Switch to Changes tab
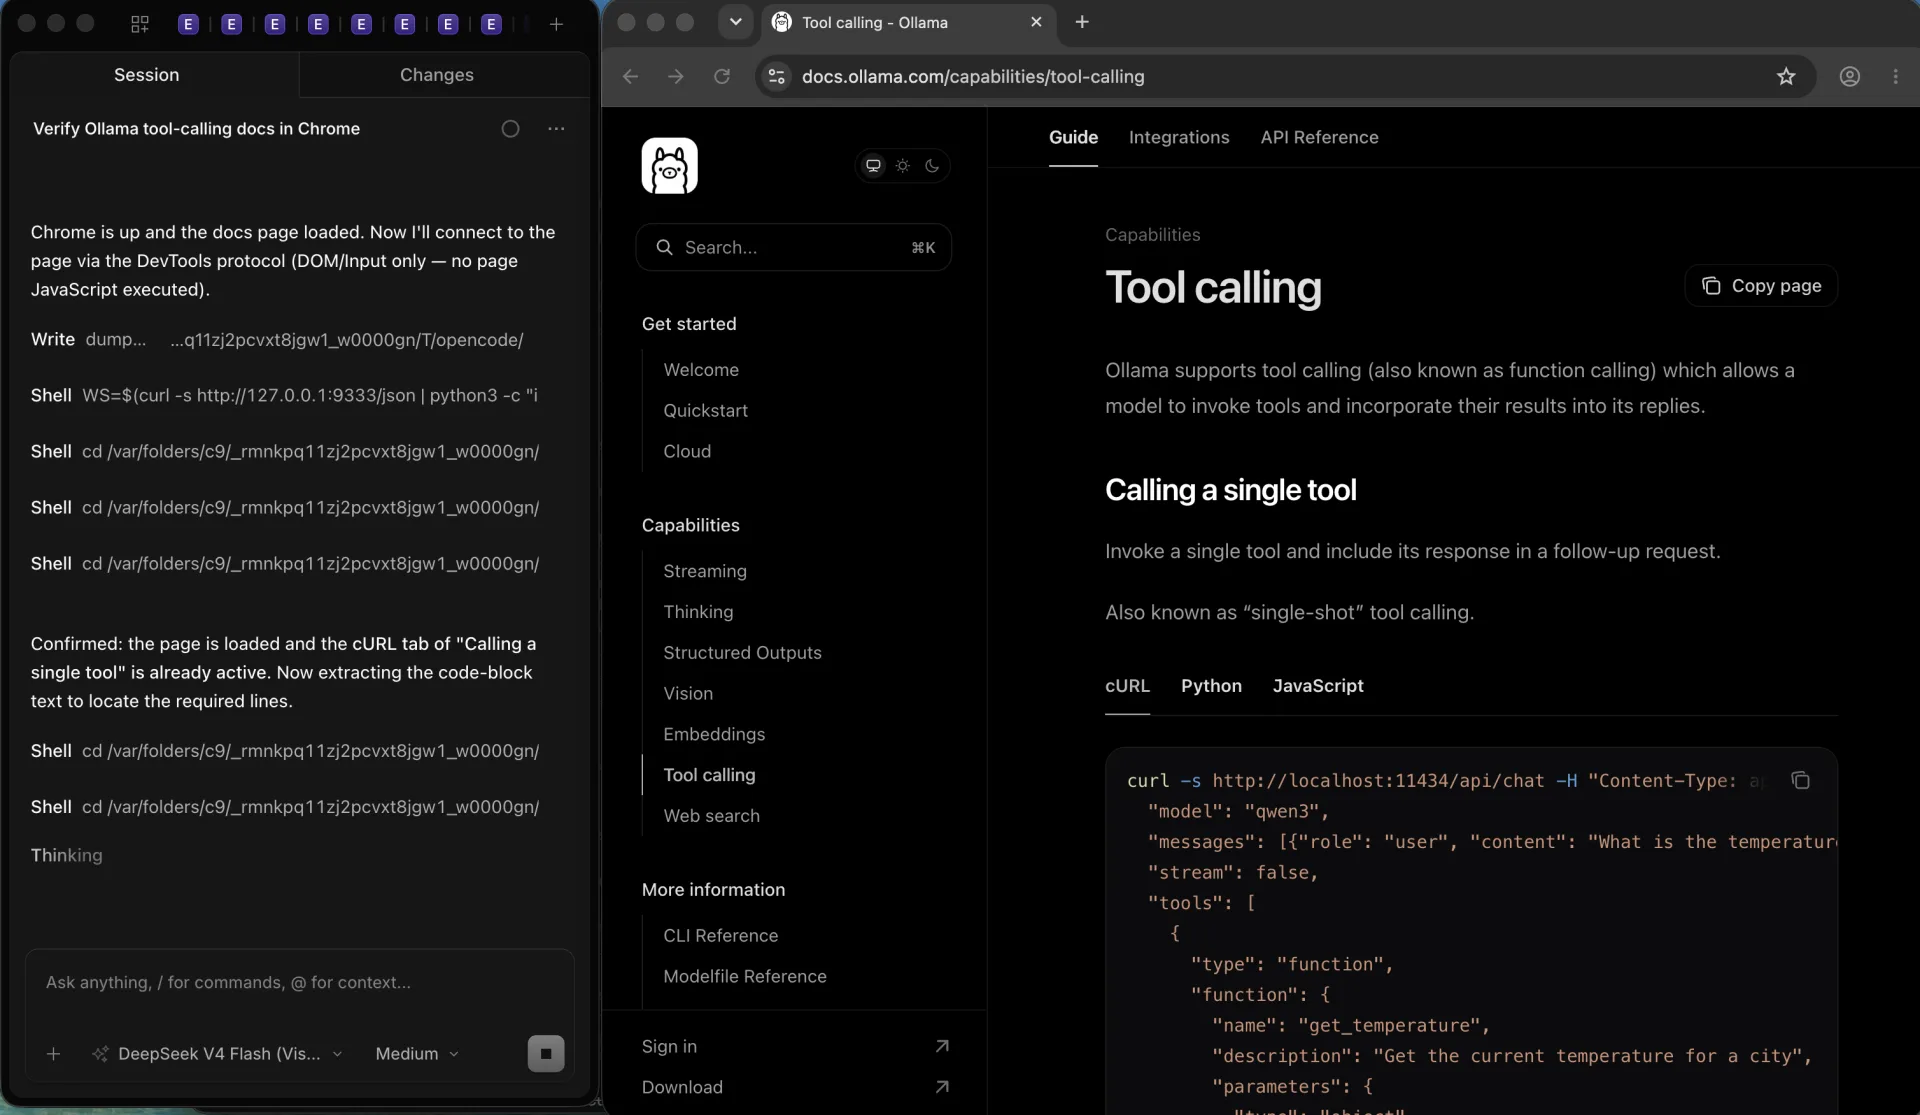 [437, 75]
